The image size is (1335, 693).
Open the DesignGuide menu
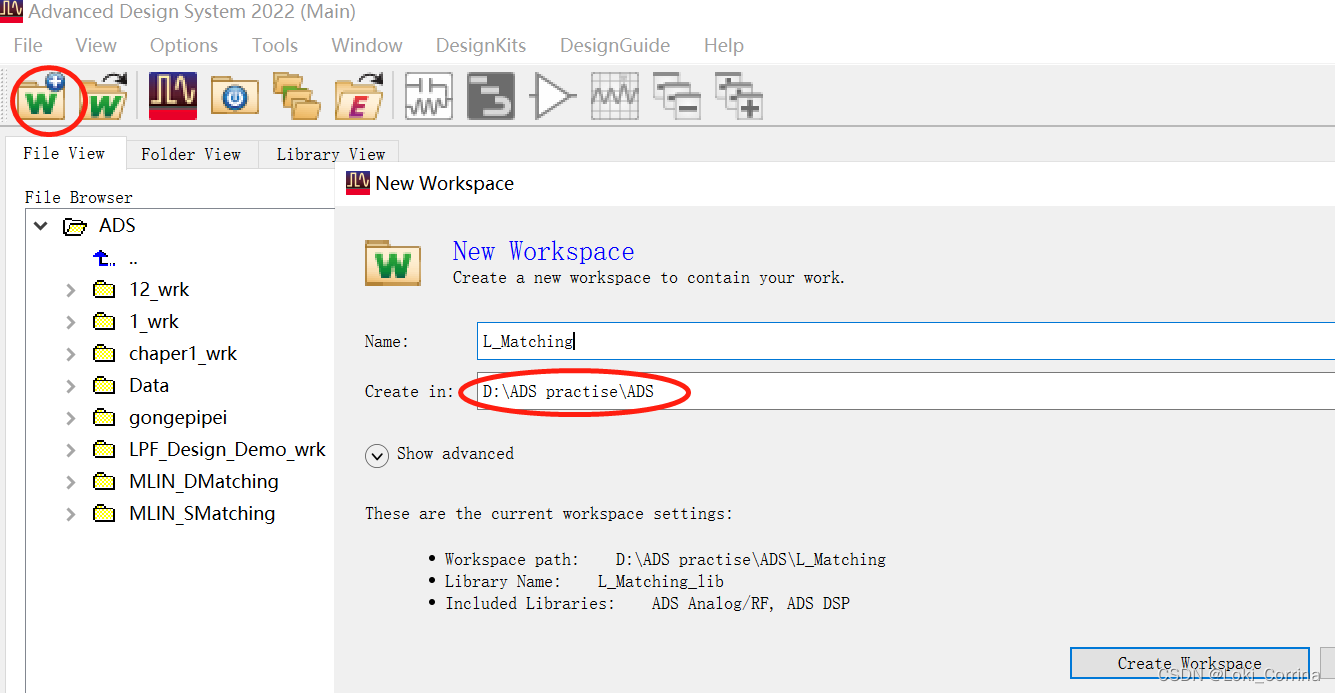click(615, 45)
